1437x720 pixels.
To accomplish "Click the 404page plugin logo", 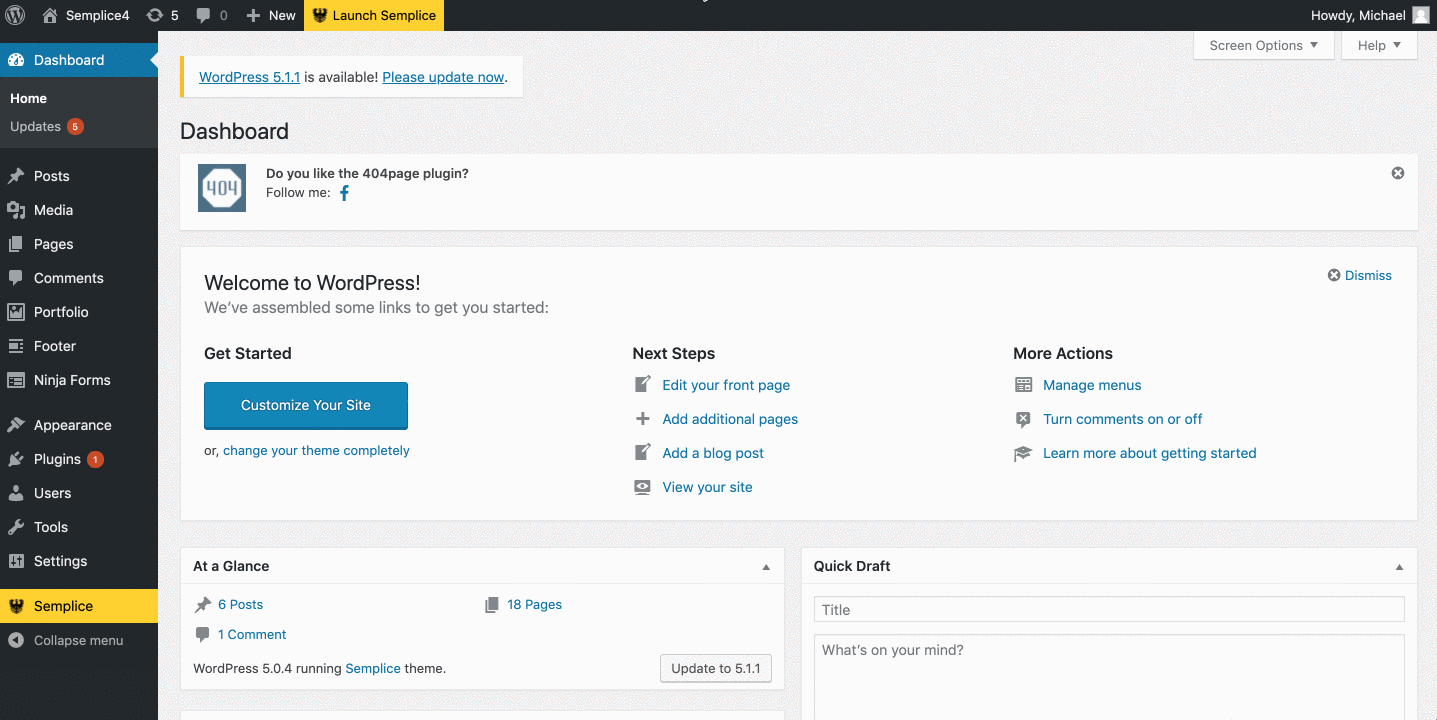I will pyautogui.click(x=222, y=188).
